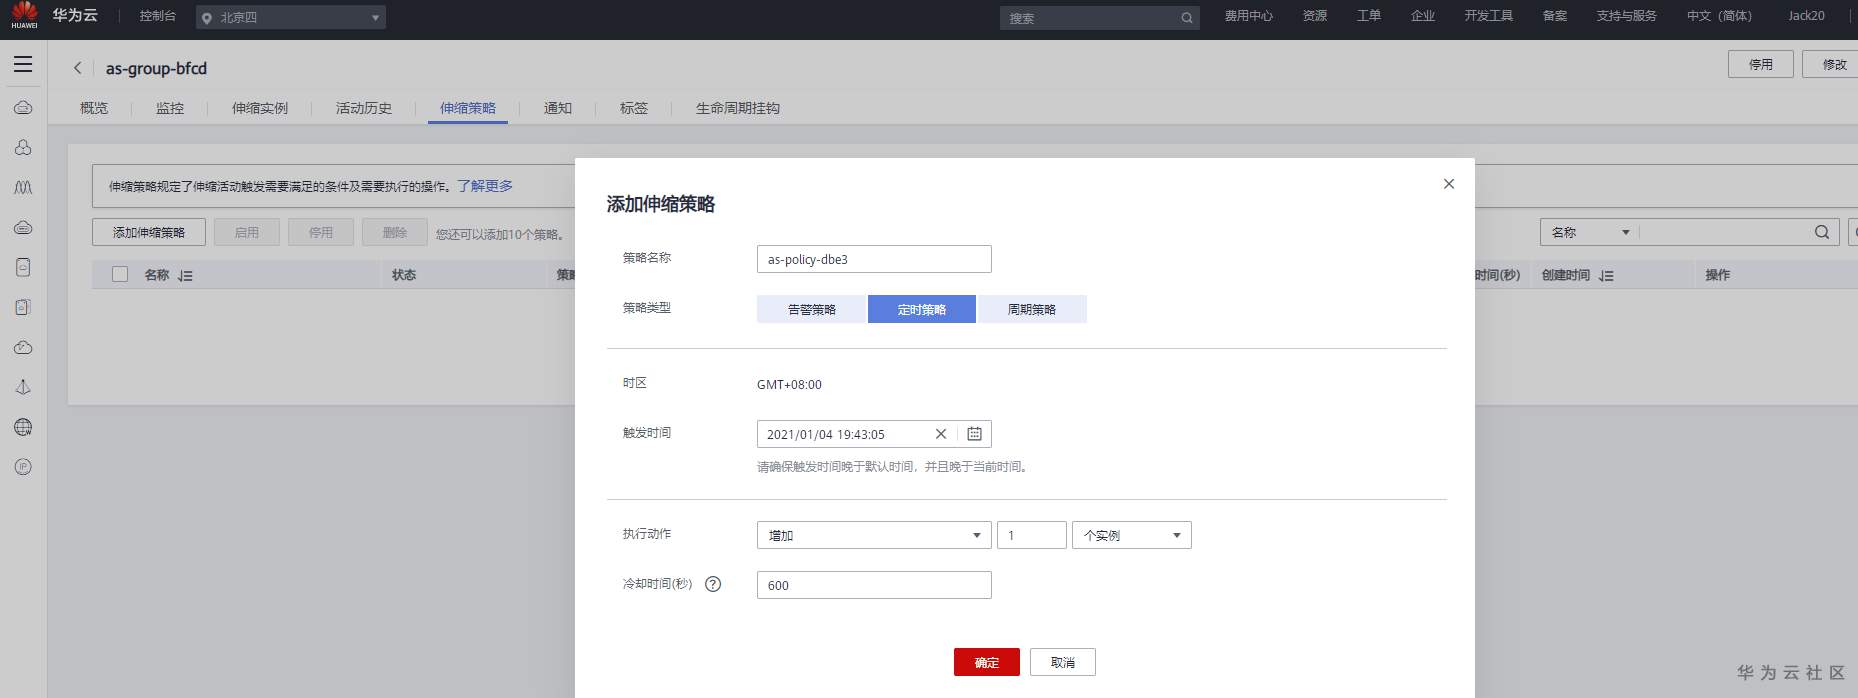Click the 添加伸缩策略 button

149,232
